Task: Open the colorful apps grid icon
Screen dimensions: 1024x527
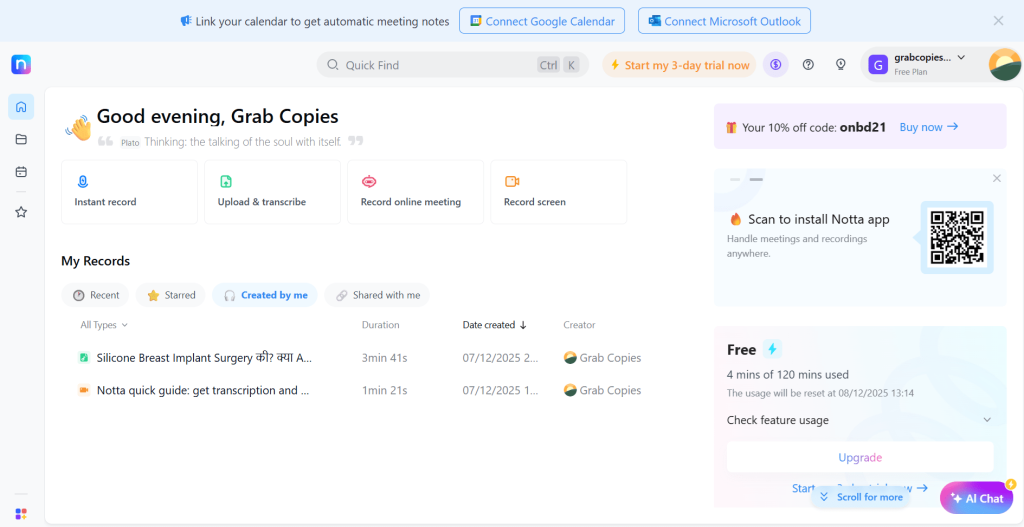Action: (21, 514)
